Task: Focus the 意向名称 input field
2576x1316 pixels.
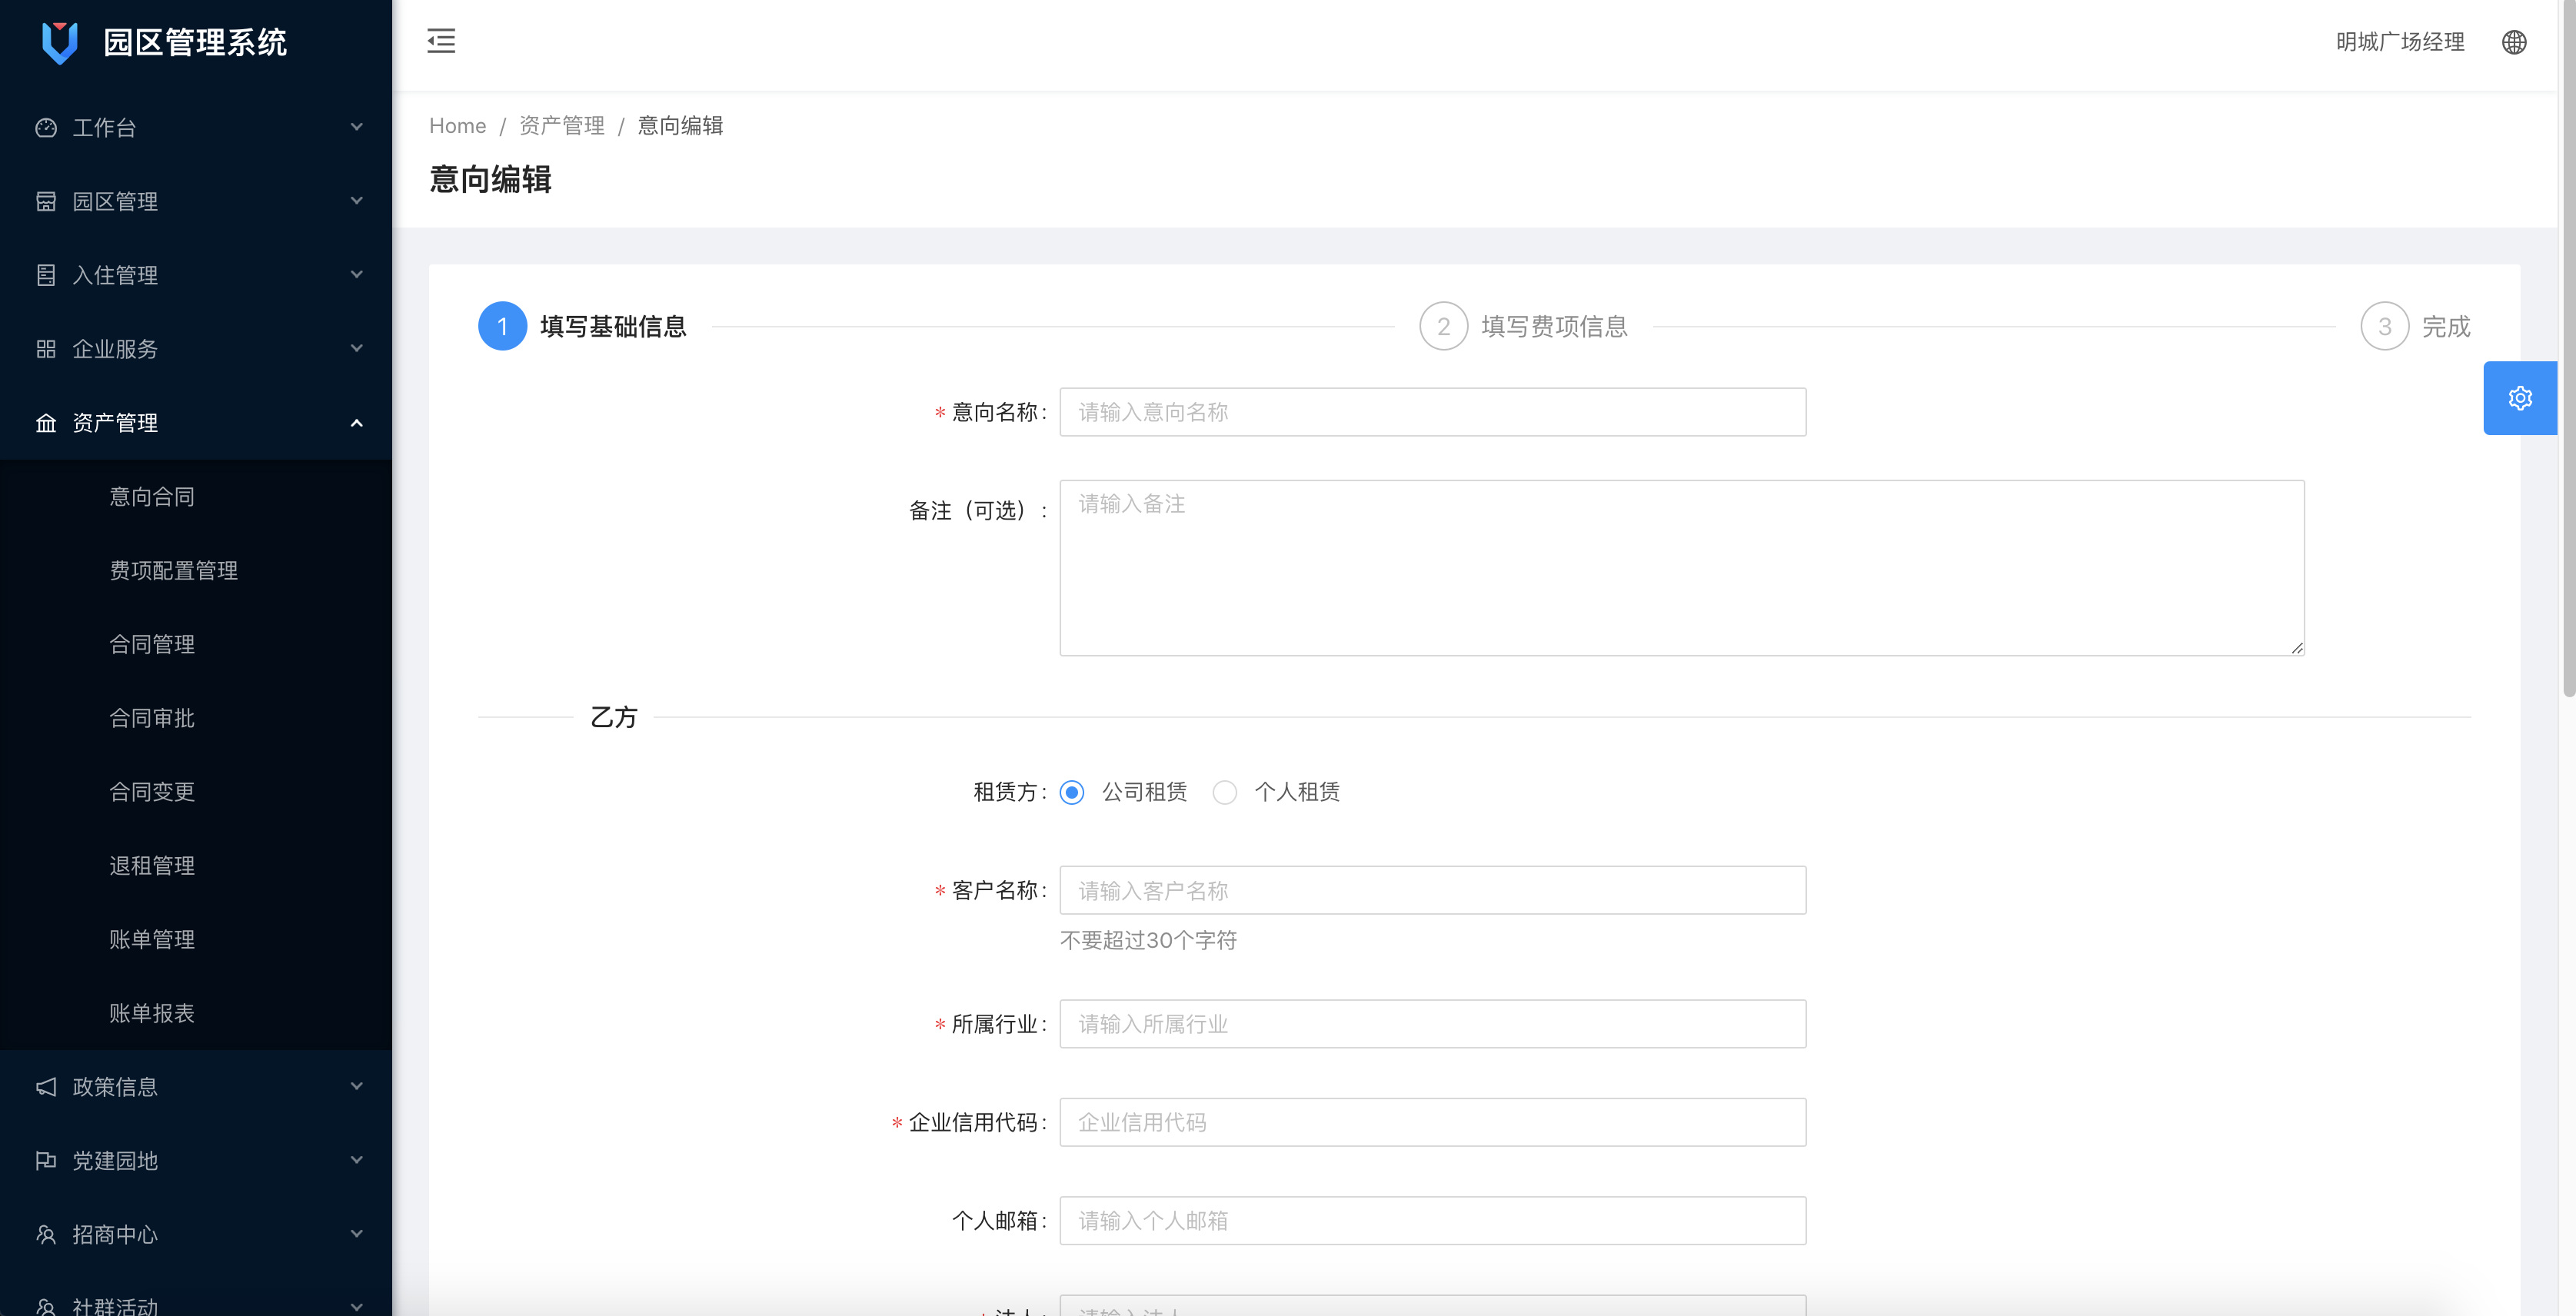Action: (x=1432, y=412)
